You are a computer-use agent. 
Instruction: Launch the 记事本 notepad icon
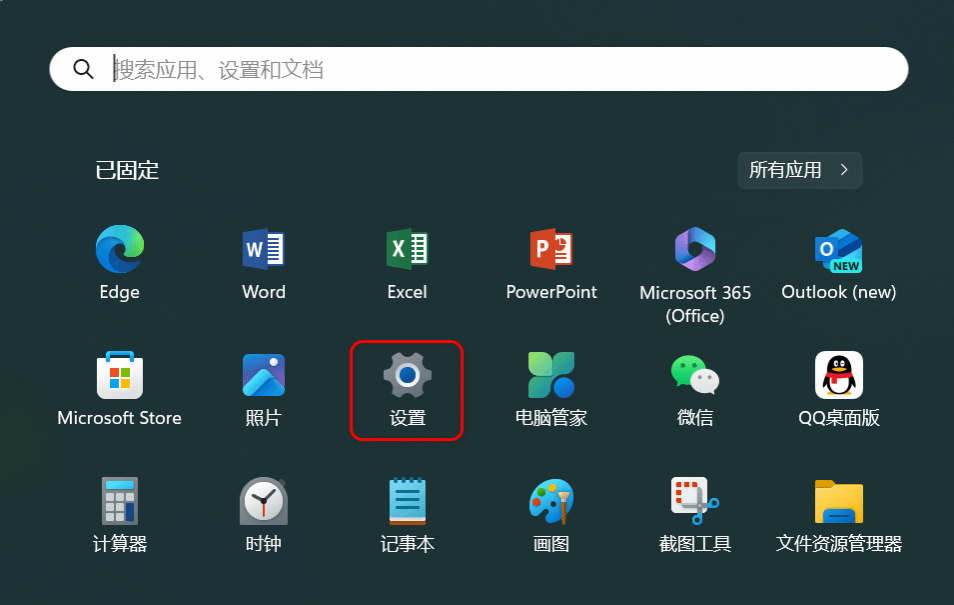(x=407, y=501)
